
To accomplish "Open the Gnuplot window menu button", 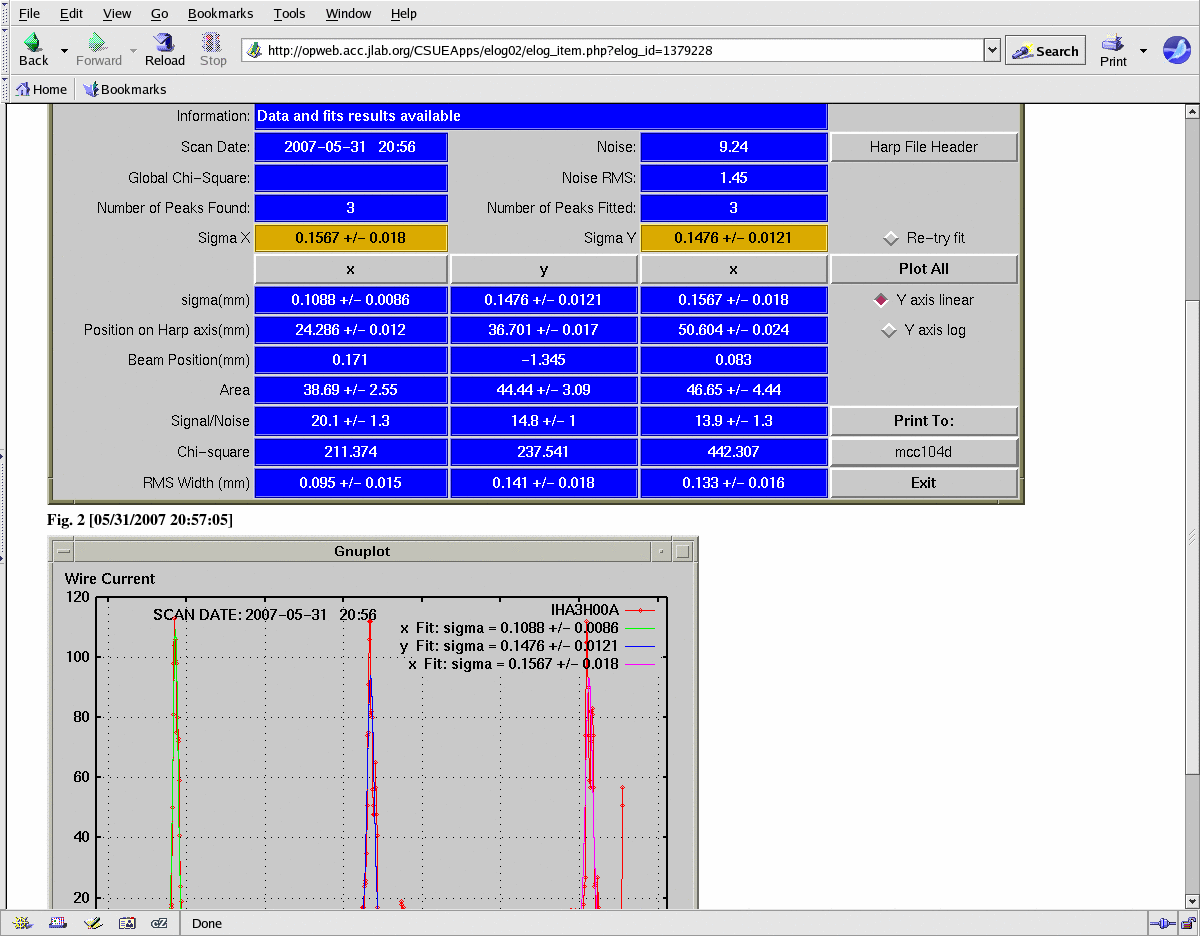I will [63, 551].
